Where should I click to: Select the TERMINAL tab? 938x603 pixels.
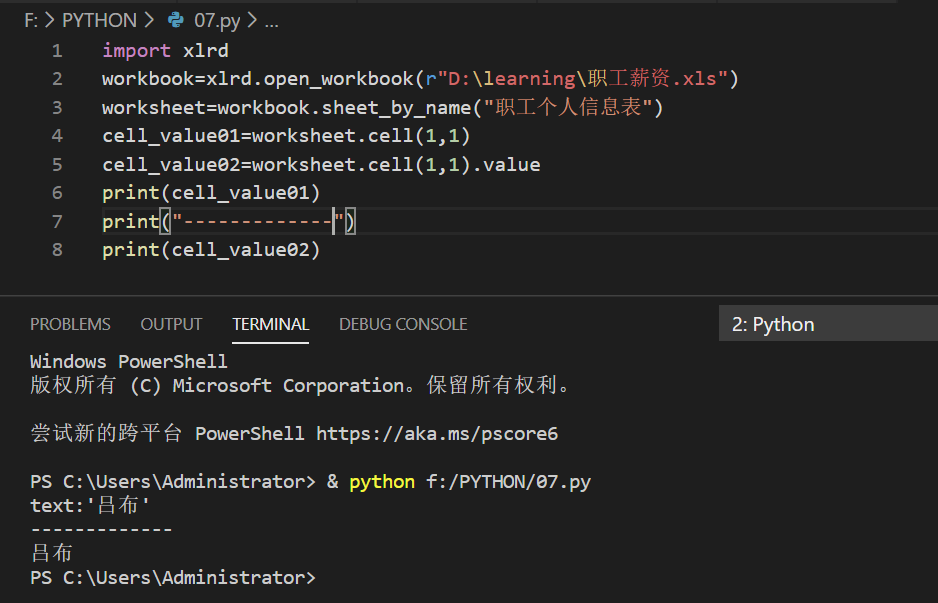(x=270, y=324)
